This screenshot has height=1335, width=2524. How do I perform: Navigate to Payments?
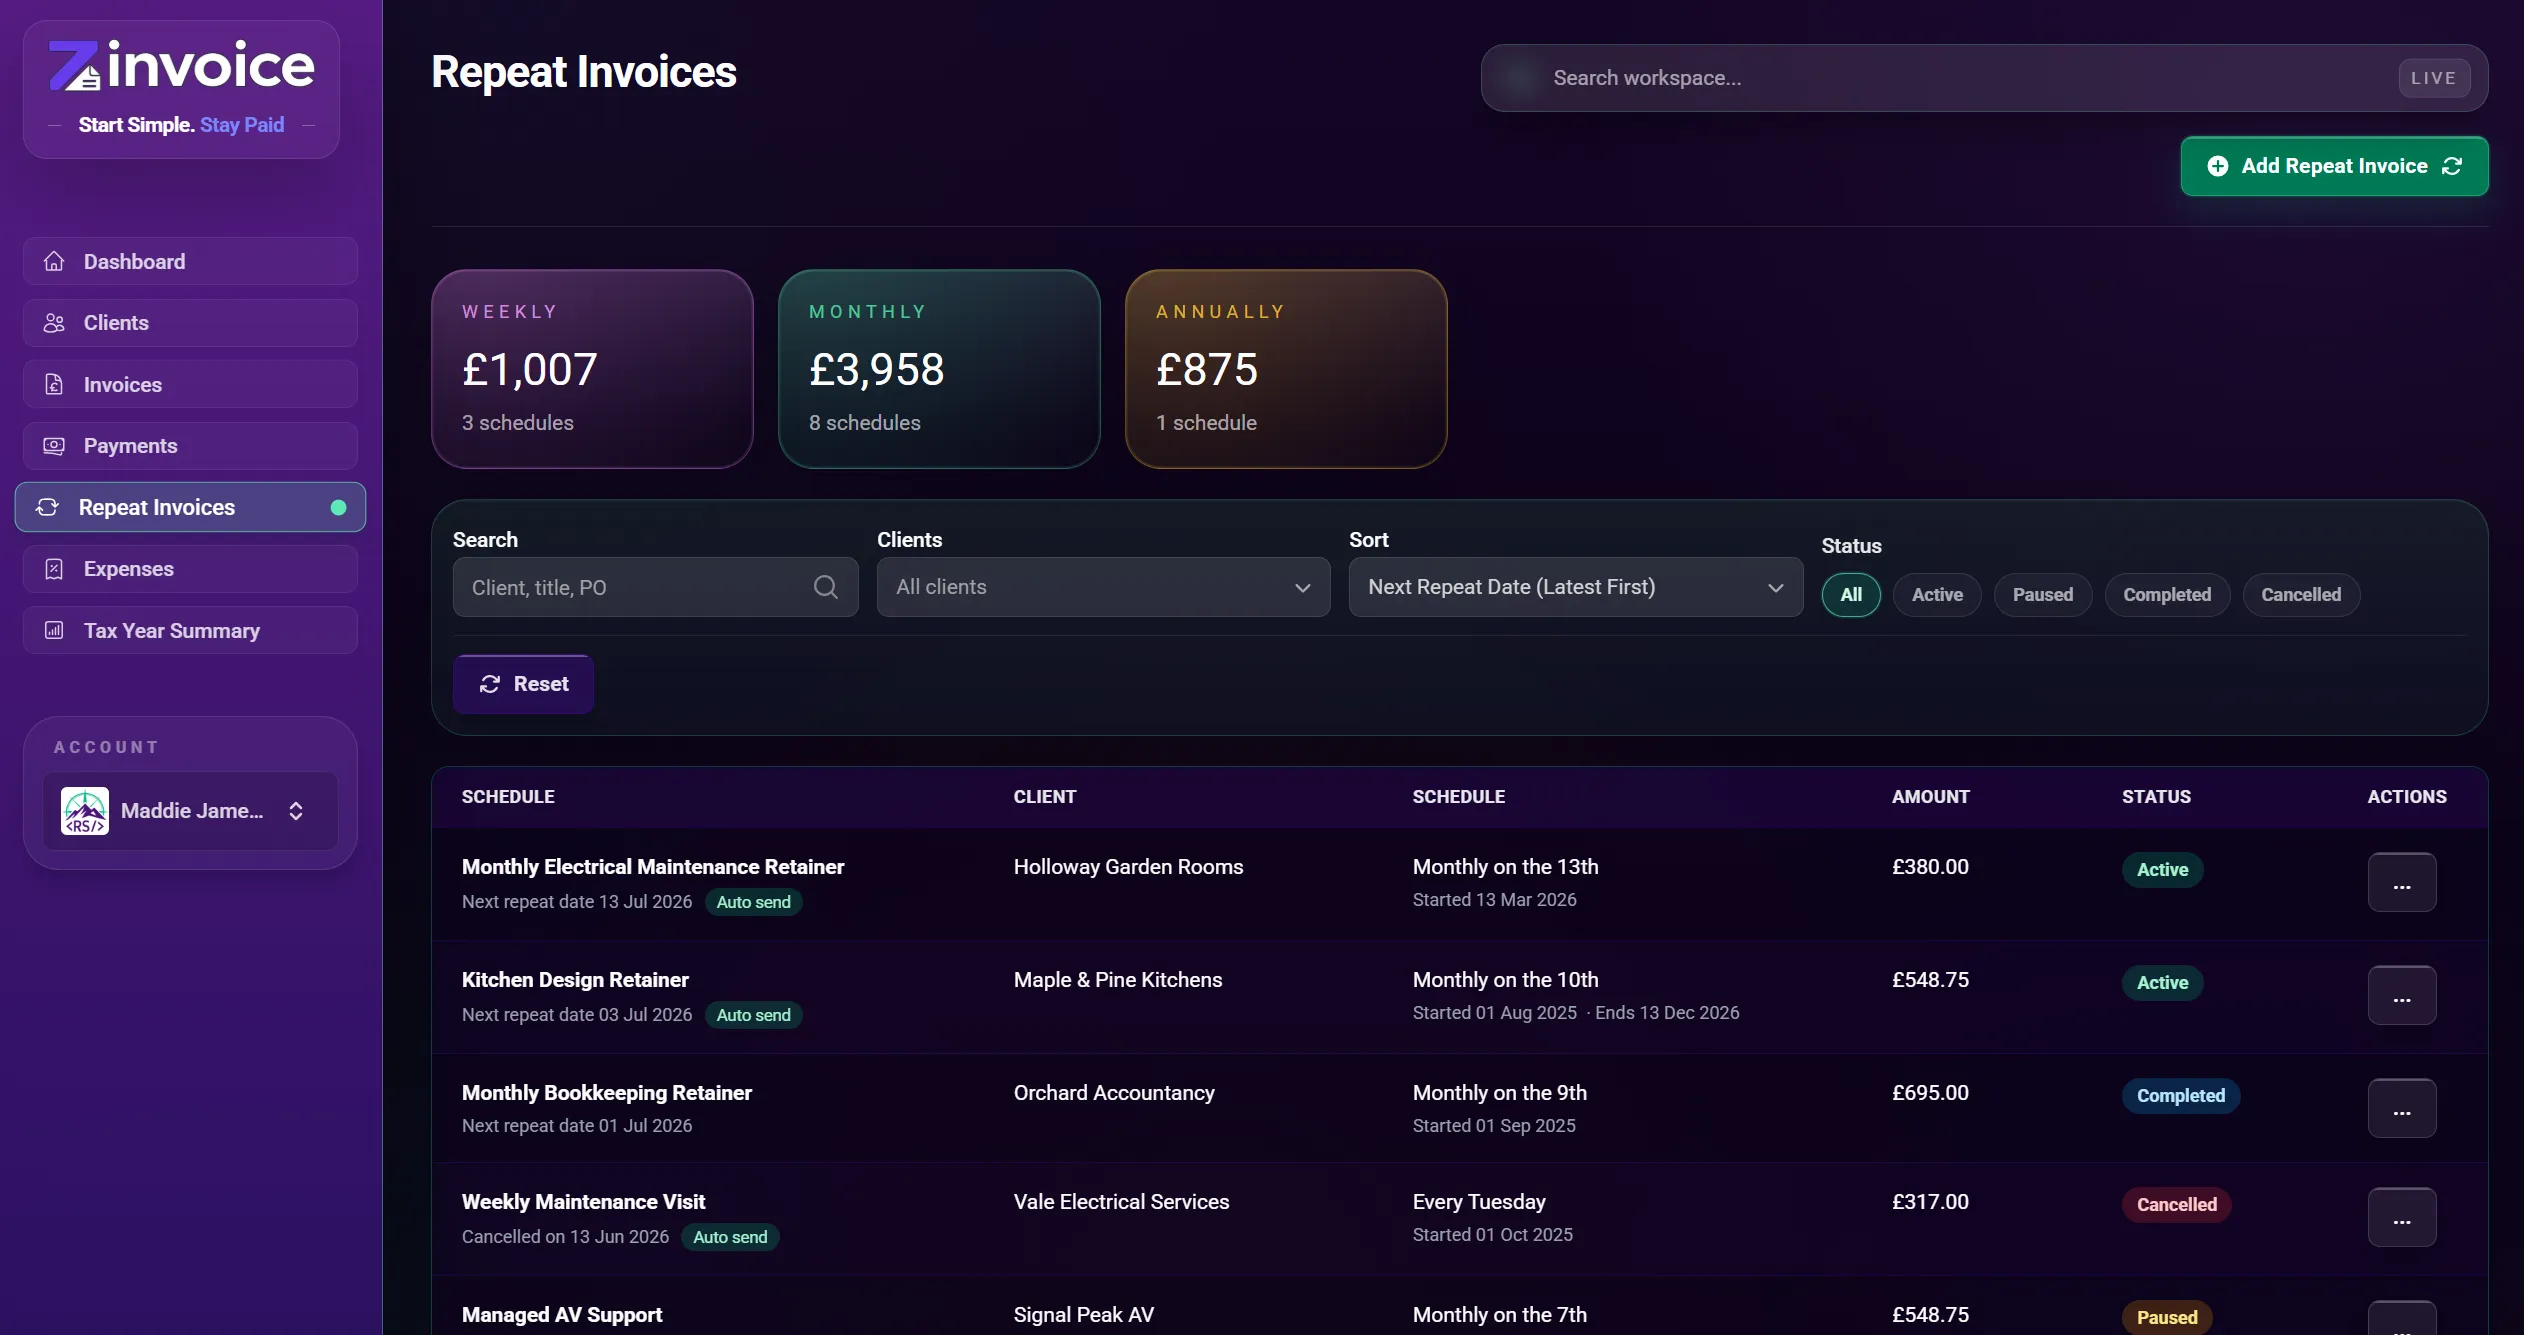190,446
